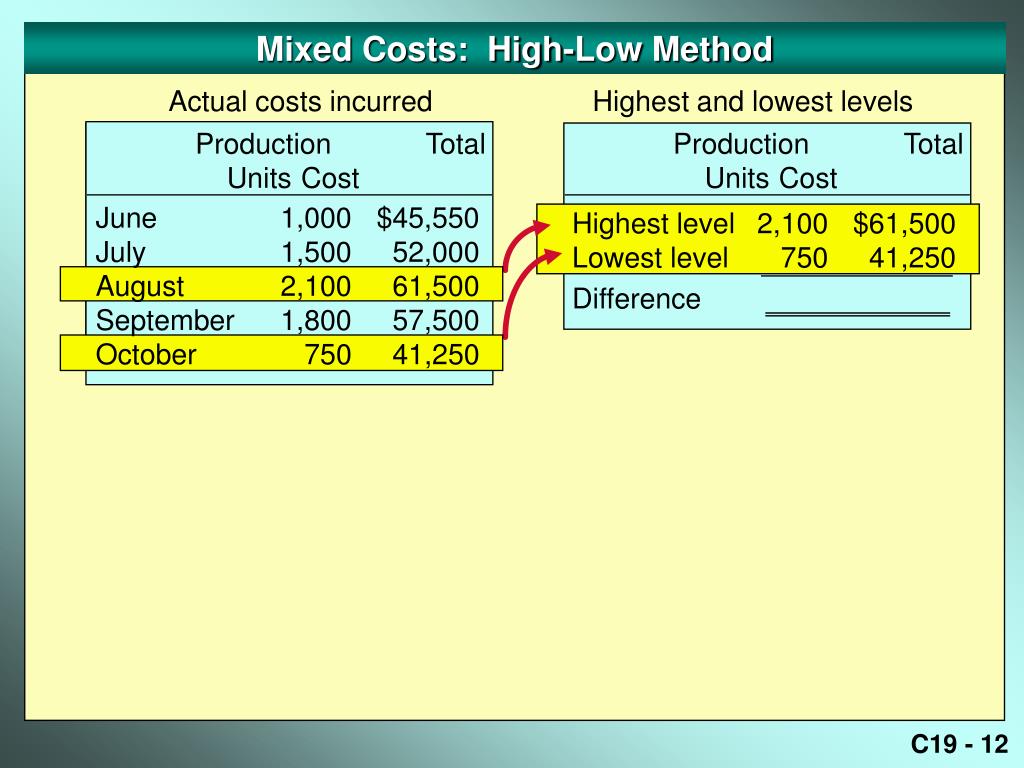
Task: Click the 'Difference' row label
Action: (637, 299)
